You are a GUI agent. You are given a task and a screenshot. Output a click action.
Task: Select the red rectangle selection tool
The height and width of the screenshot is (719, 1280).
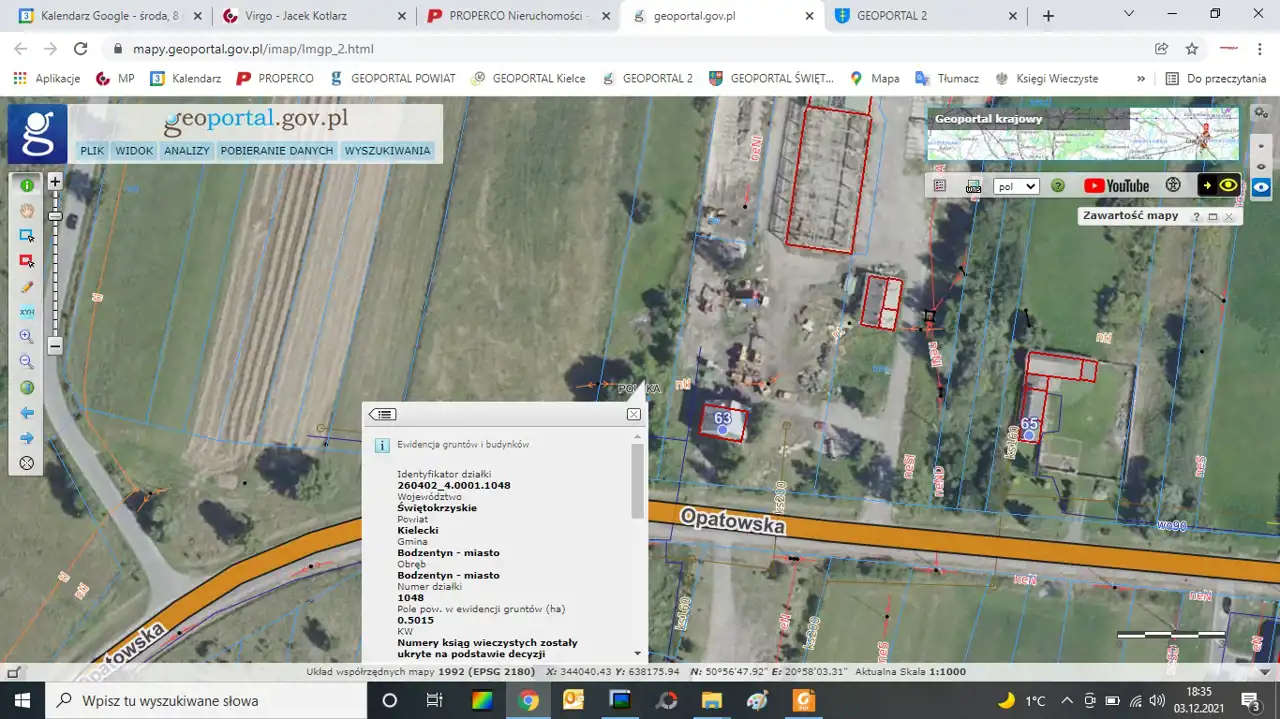click(x=27, y=261)
